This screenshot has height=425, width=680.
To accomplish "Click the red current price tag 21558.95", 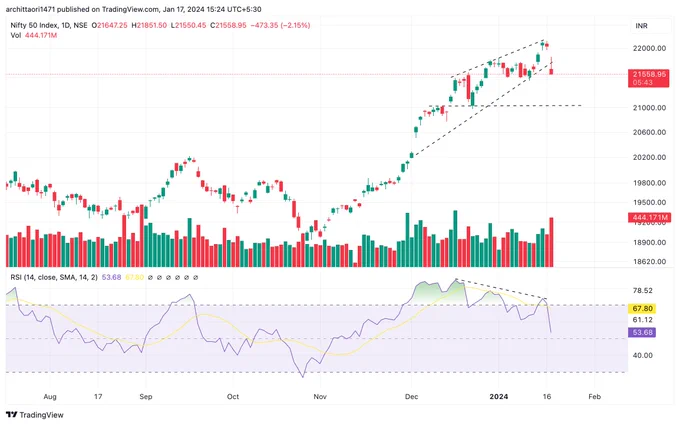I will [x=648, y=78].
